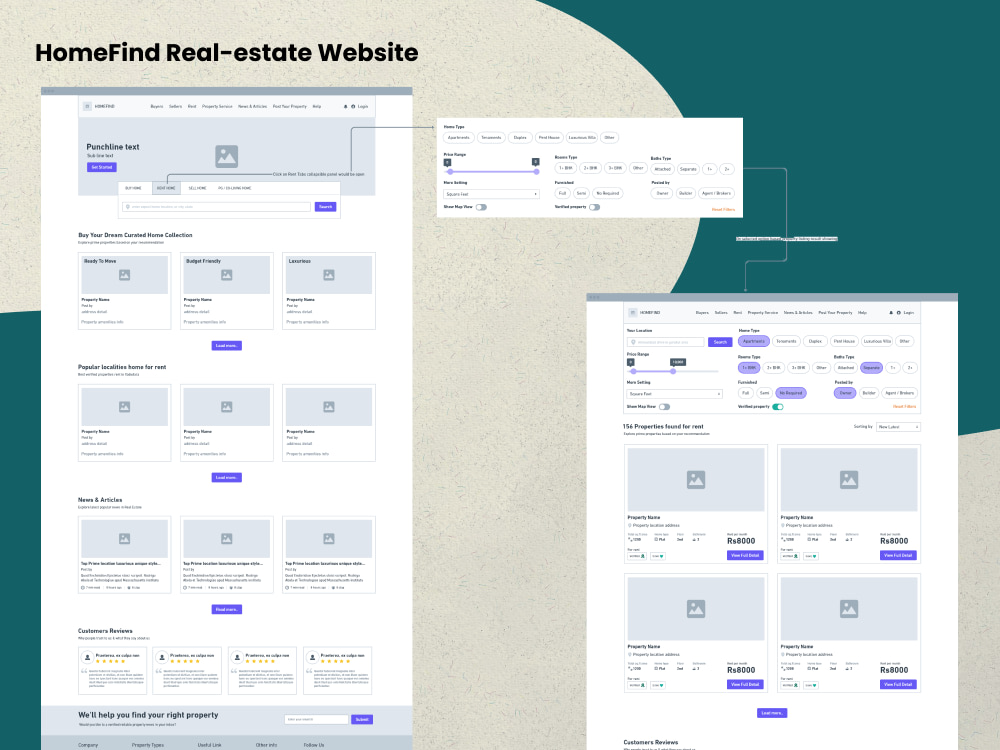The image size is (1000, 750).
Task: Click the email input field in the footer banner
Action: pyautogui.click(x=316, y=719)
